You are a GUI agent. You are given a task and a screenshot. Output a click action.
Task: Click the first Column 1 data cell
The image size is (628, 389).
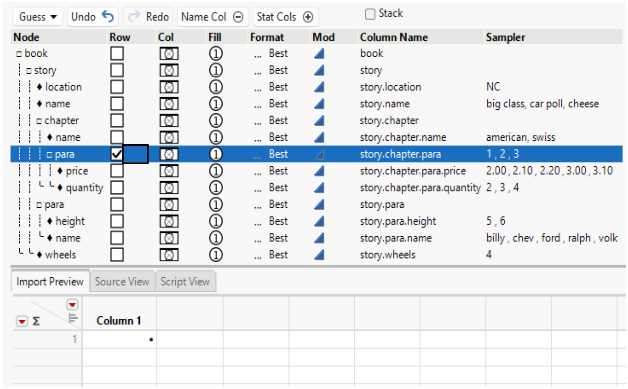tap(119, 340)
